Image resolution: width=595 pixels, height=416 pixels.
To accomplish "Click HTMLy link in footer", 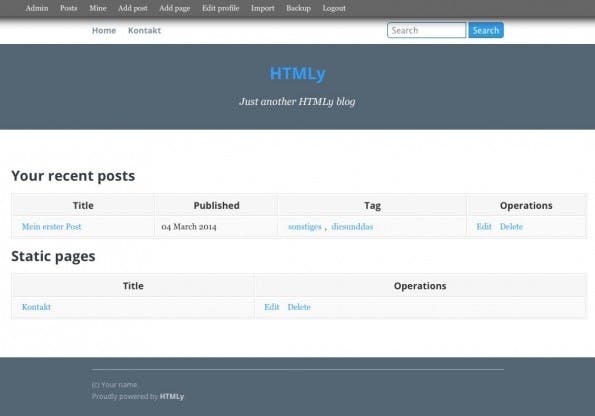I will pos(172,396).
